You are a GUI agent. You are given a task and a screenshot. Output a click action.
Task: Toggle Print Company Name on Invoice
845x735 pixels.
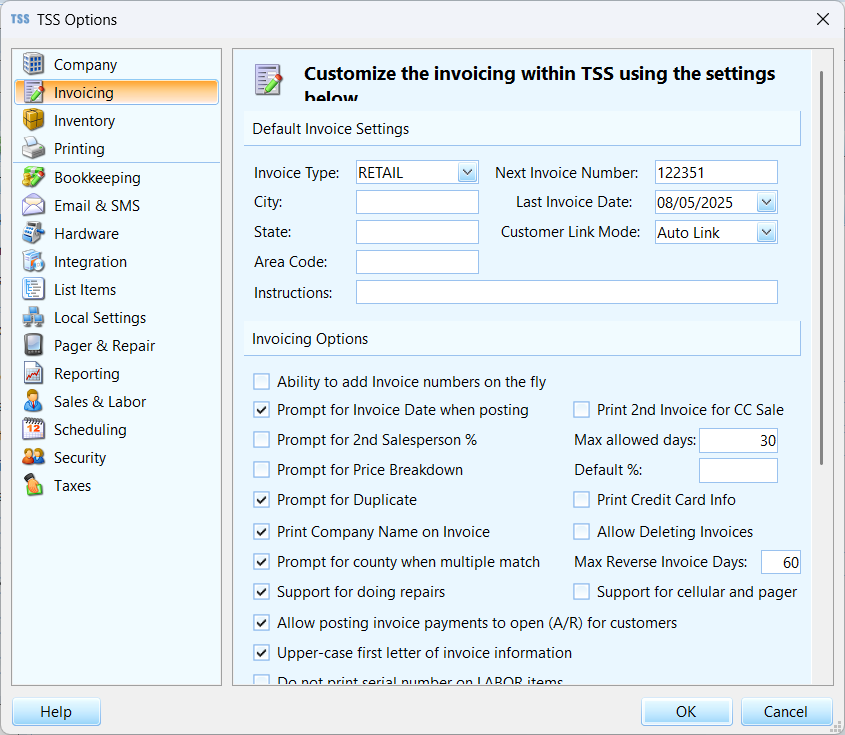261,532
